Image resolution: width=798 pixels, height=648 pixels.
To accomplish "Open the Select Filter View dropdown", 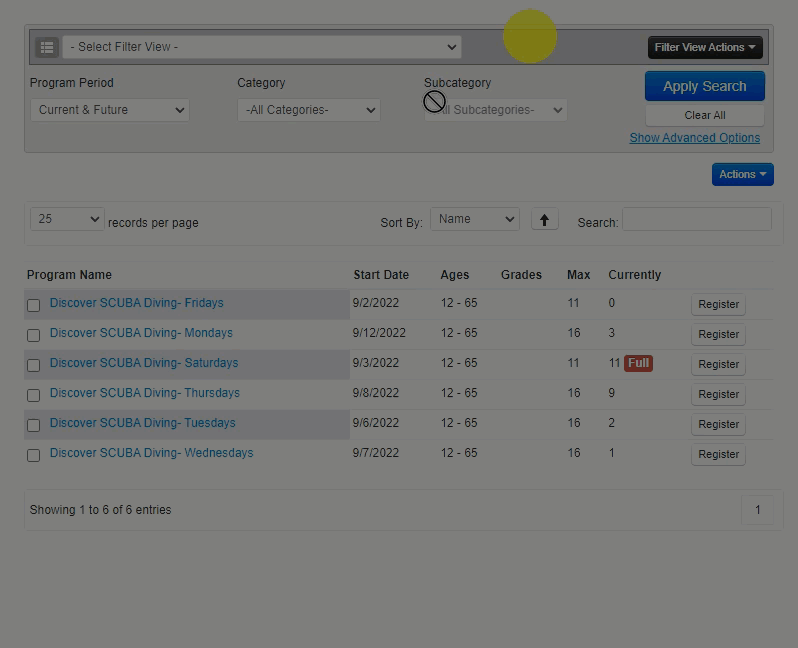I will [x=262, y=47].
